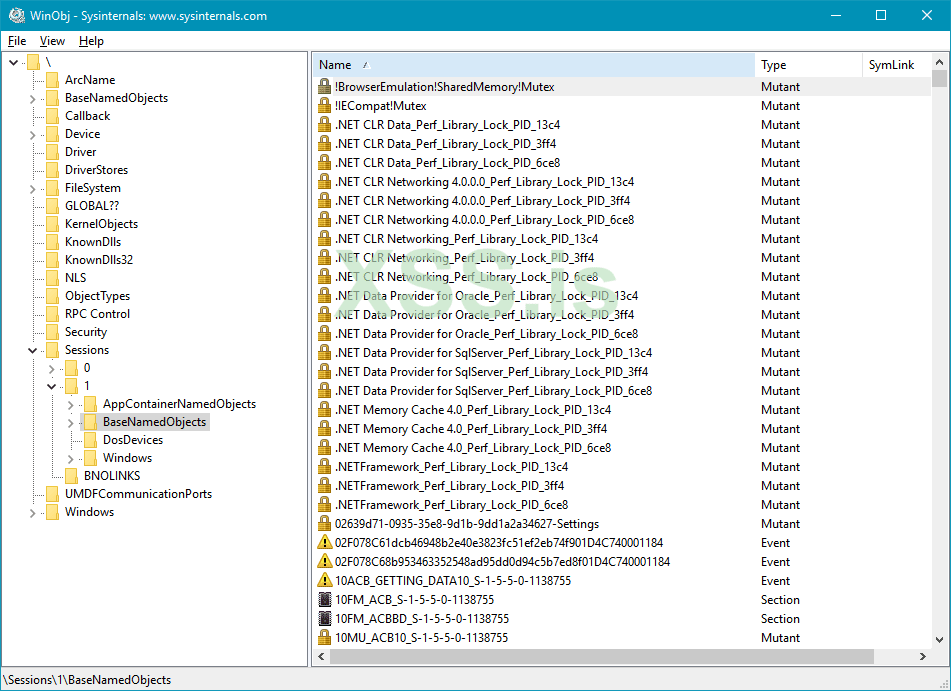Click folder icon of ArcName in tree
The width and height of the screenshot is (951, 691).
53,80
